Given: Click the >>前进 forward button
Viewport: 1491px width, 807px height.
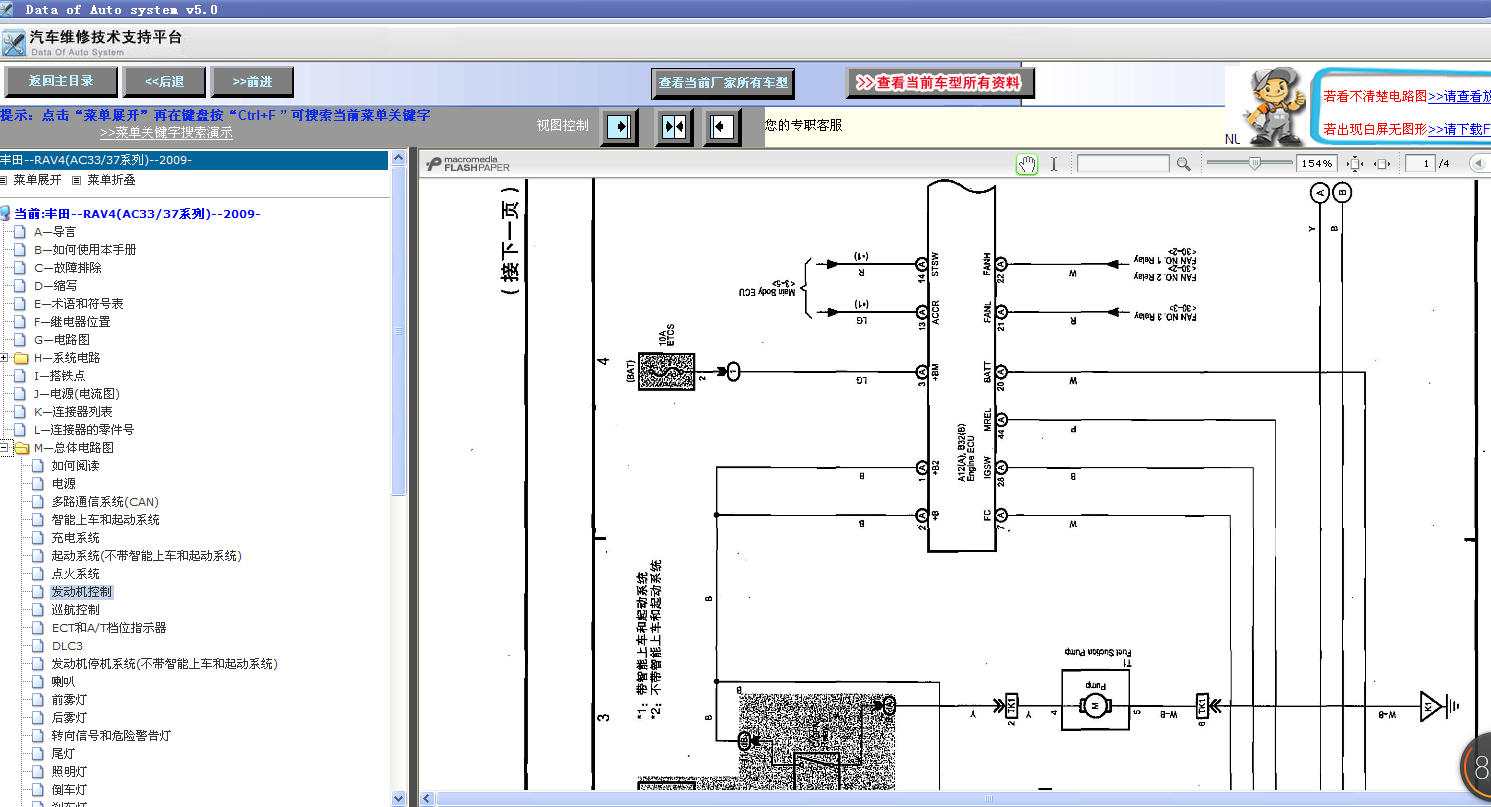Looking at the screenshot, I should point(252,82).
